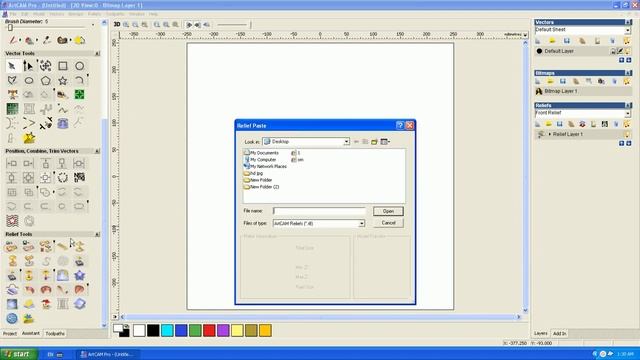Open the Default Sheet dropdown
640x360 pixels.
click(627, 30)
